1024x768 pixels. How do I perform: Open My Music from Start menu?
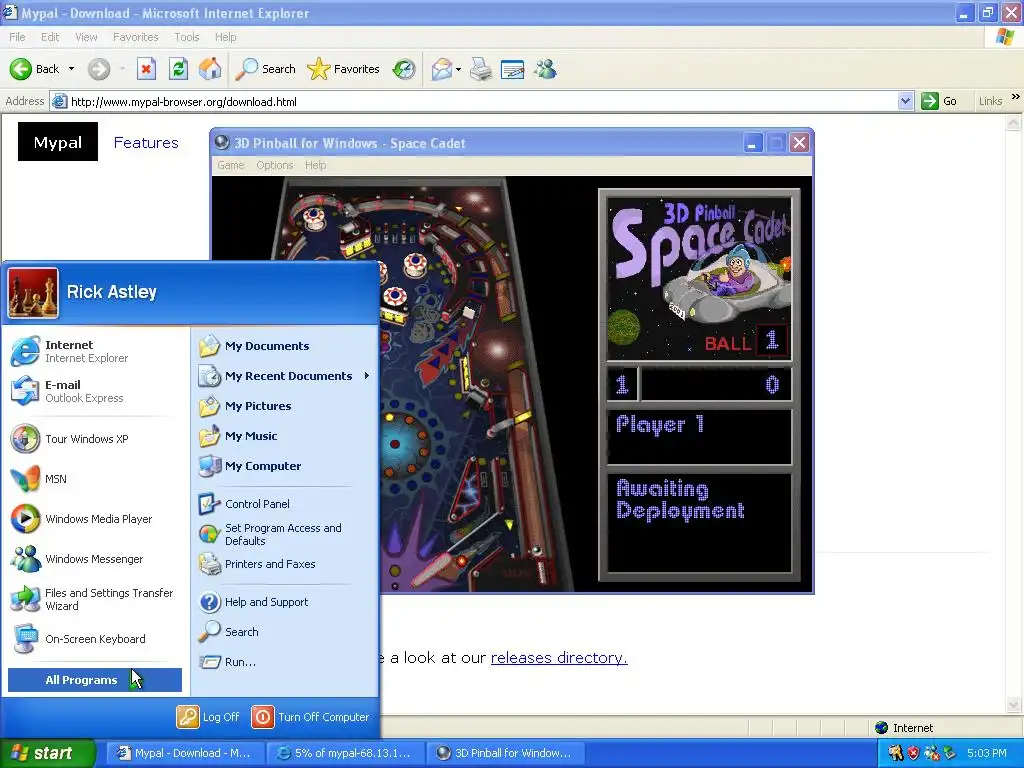285,436
